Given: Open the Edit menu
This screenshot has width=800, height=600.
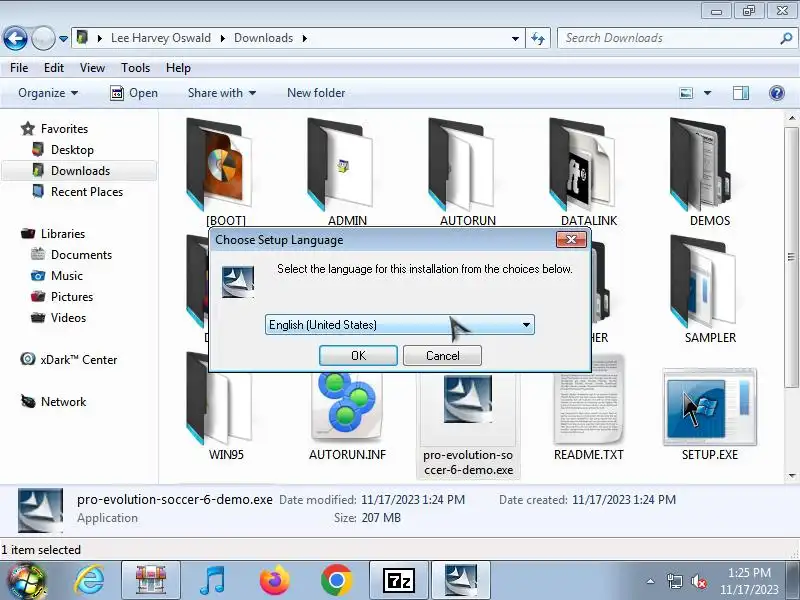Looking at the screenshot, I should click(x=54, y=68).
